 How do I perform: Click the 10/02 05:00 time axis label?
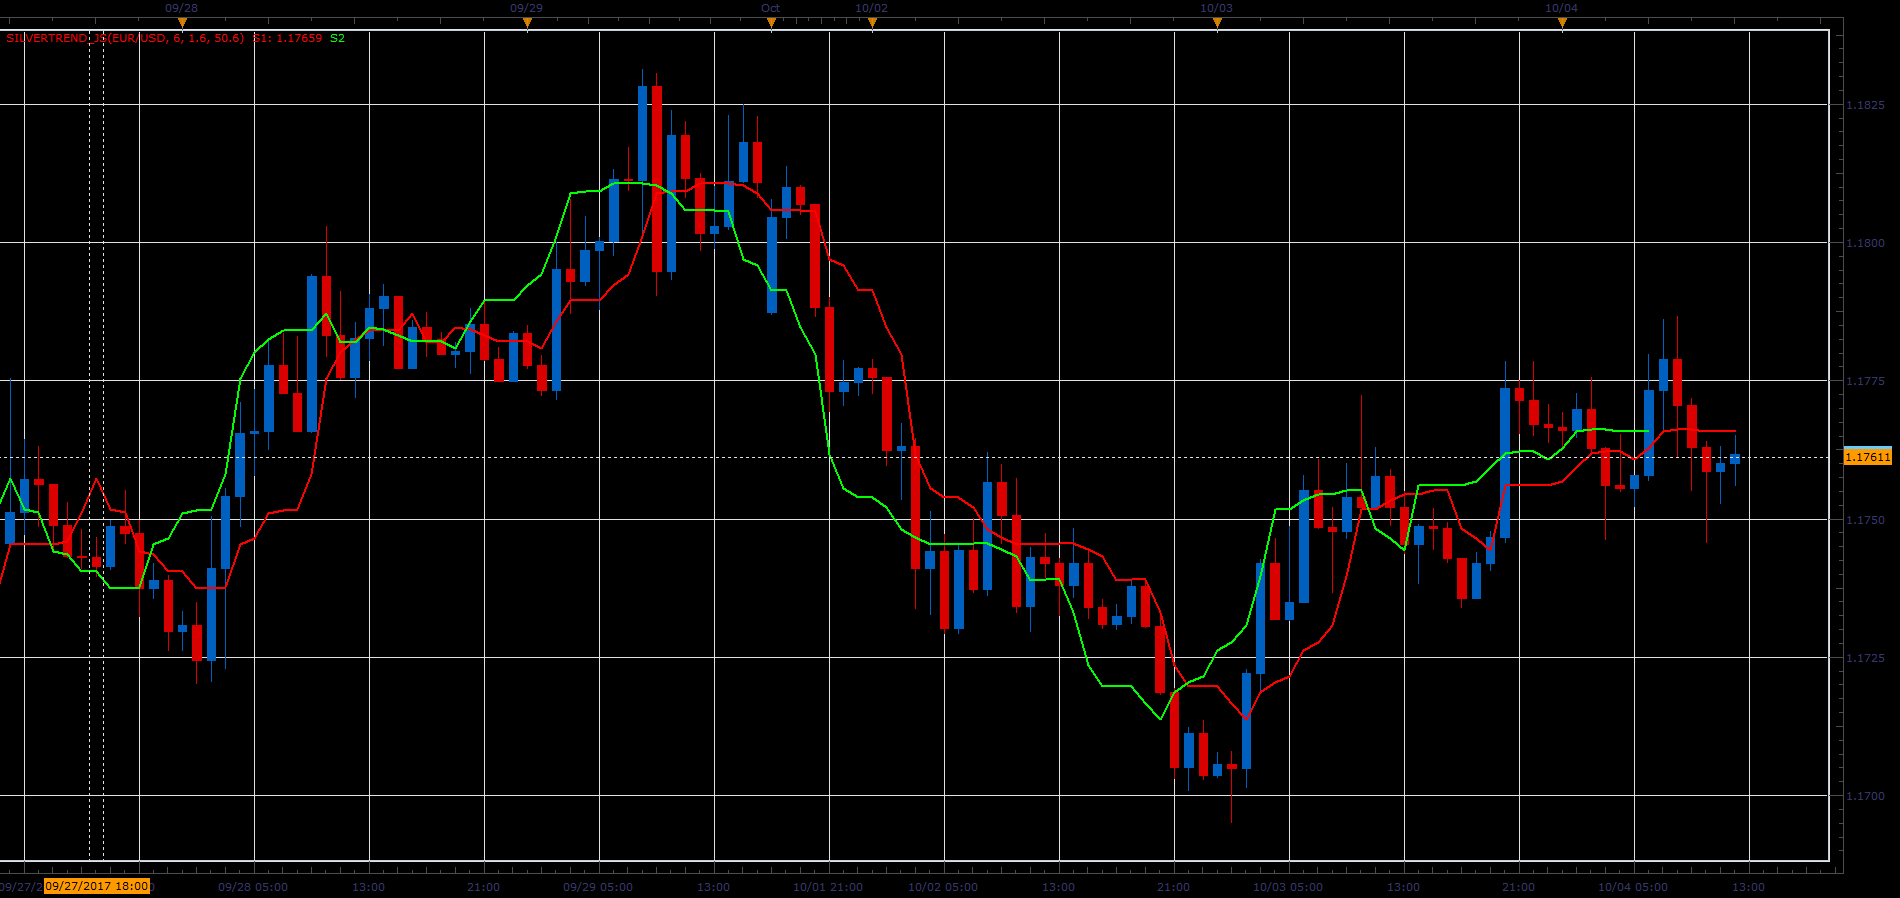click(x=943, y=887)
